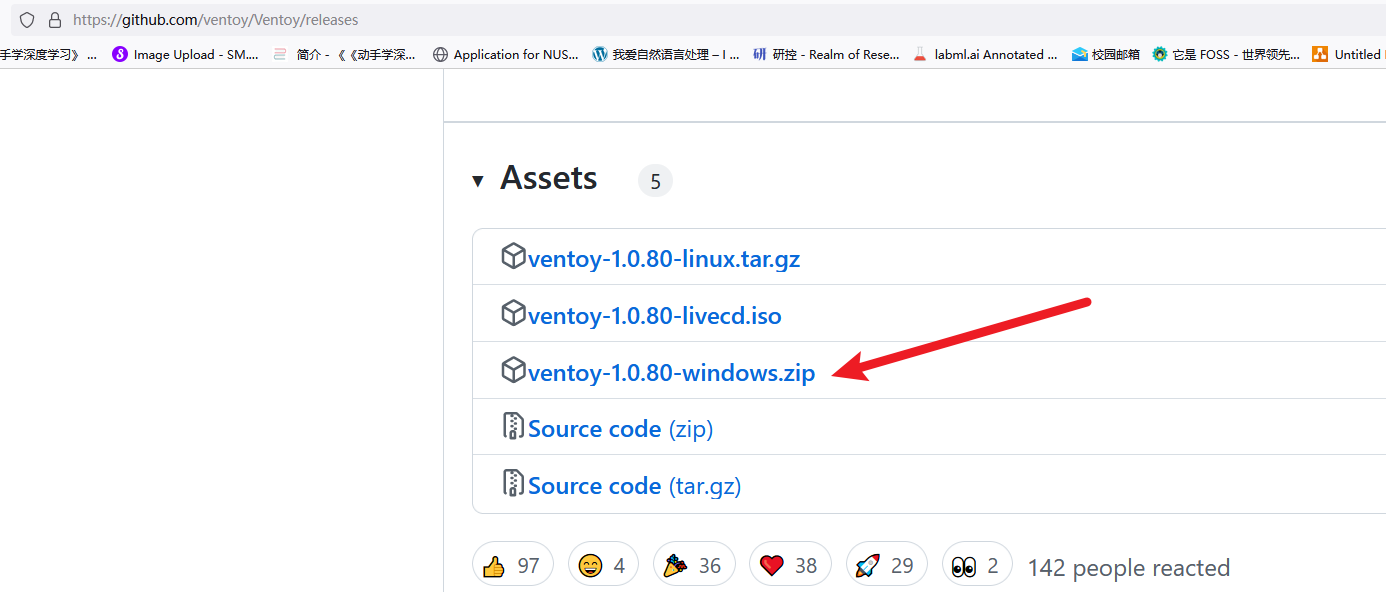Click the '142 people reacted' text
The image size is (1386, 592).
tap(1129, 568)
